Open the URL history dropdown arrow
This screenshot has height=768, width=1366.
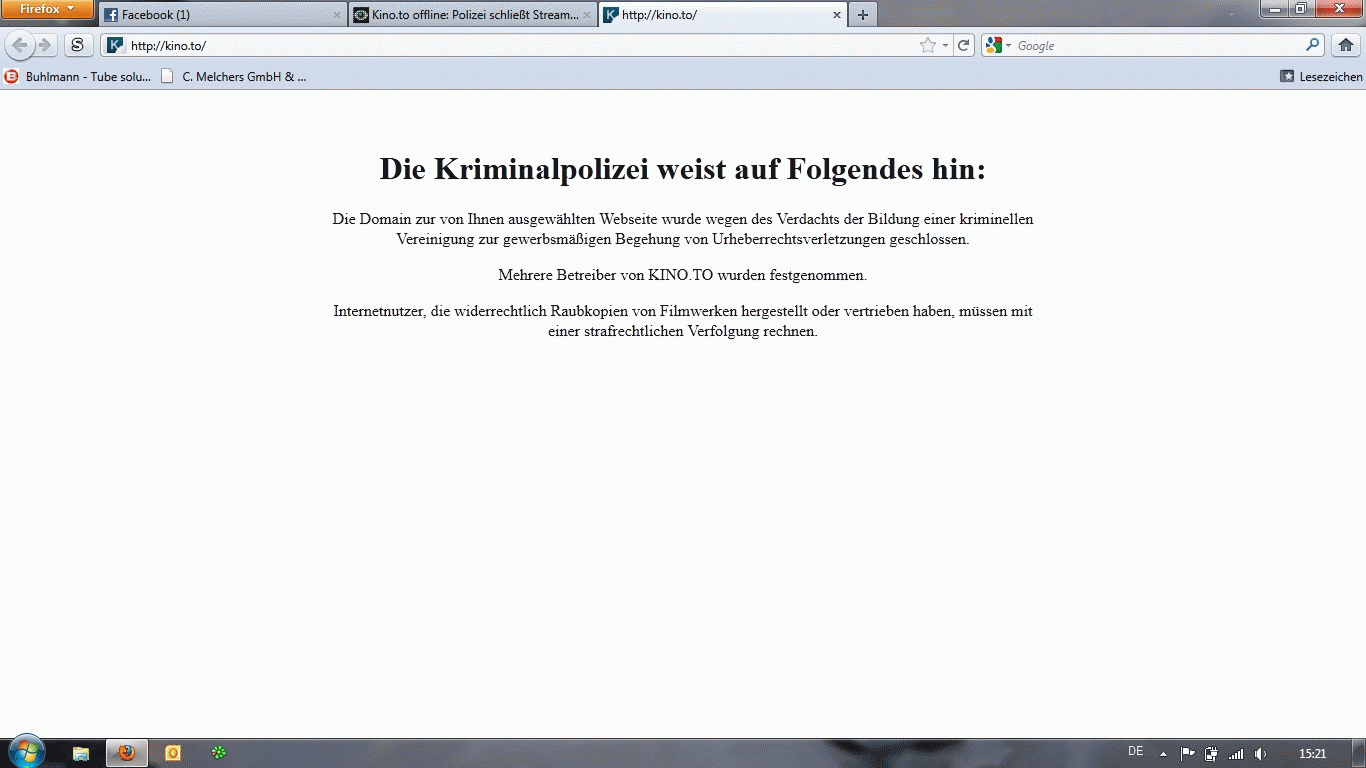tap(945, 45)
